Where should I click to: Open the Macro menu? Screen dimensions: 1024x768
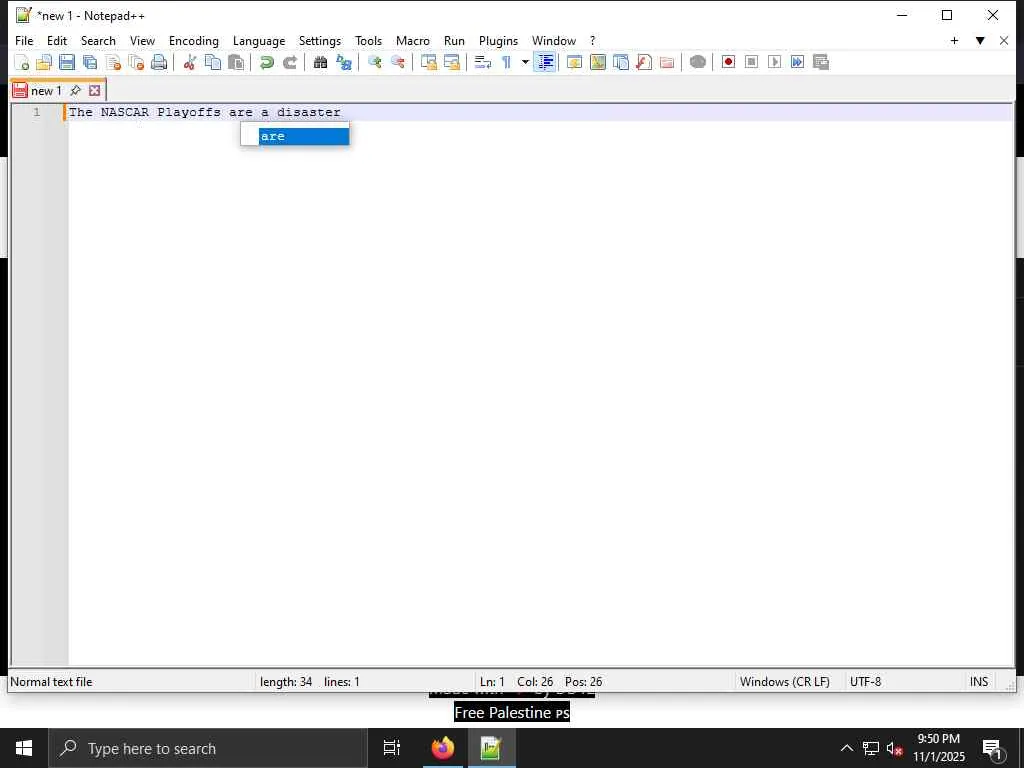tap(413, 40)
